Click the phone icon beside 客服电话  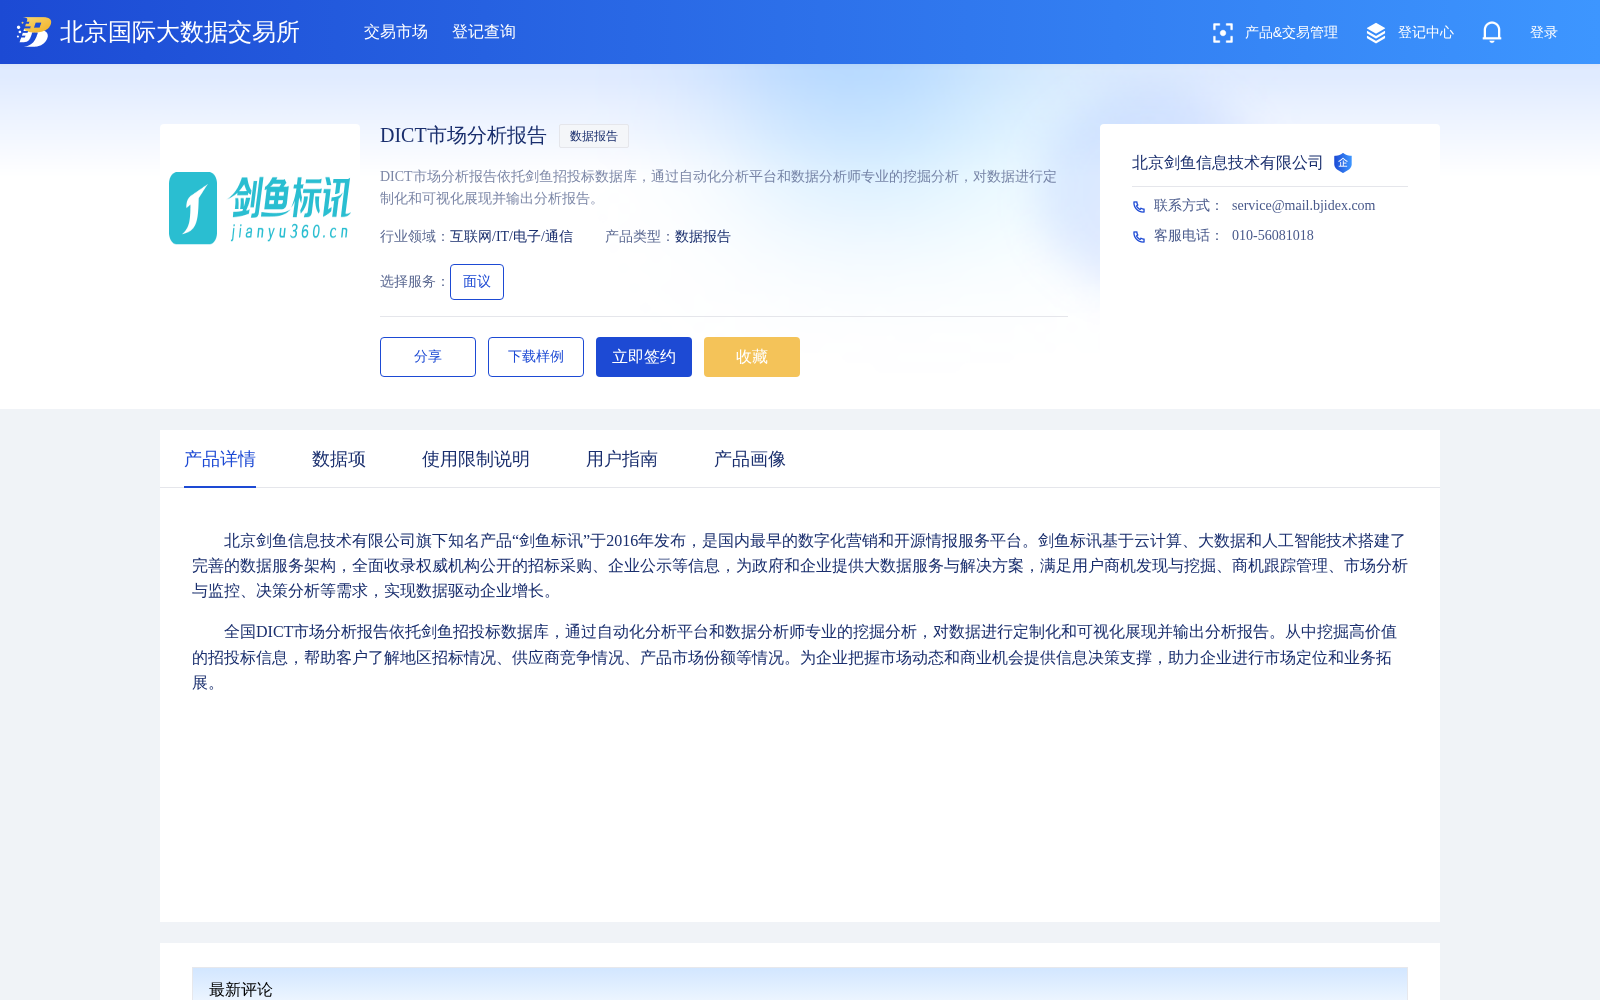tap(1139, 237)
